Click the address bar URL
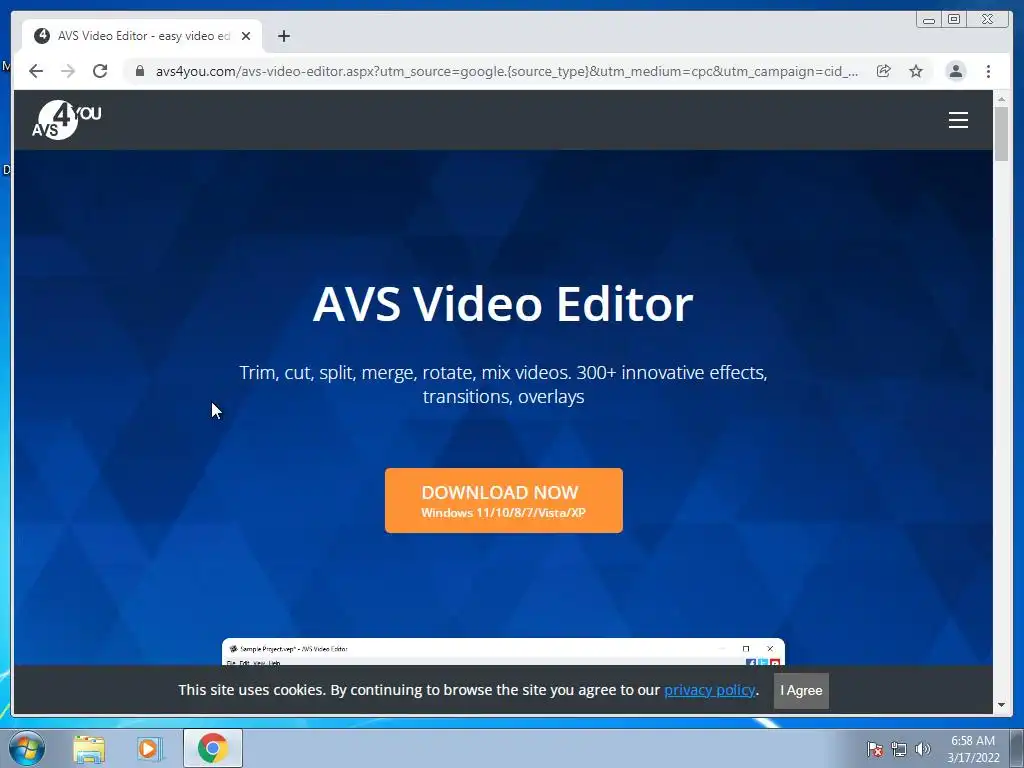The image size is (1024, 768). point(506,71)
